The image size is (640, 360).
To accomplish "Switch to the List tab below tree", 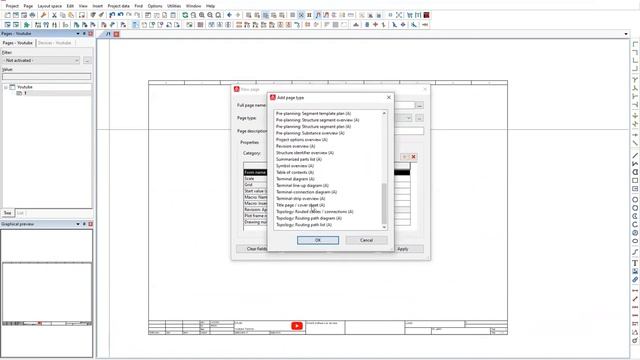I will (20, 213).
